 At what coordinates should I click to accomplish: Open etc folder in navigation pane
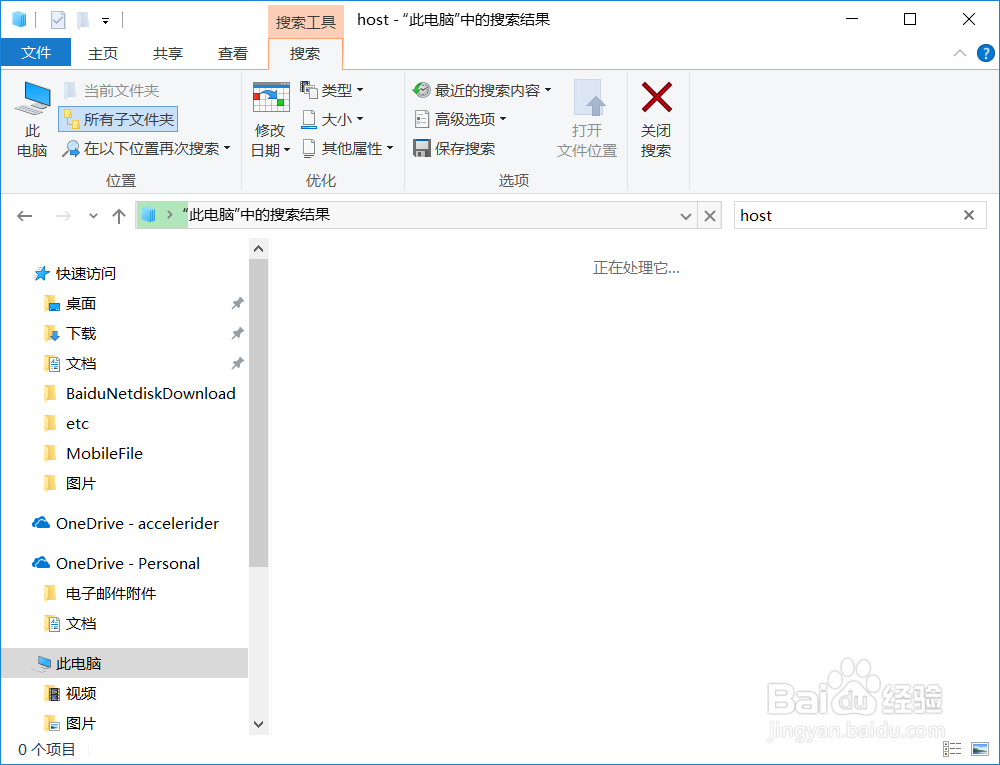click(66, 423)
